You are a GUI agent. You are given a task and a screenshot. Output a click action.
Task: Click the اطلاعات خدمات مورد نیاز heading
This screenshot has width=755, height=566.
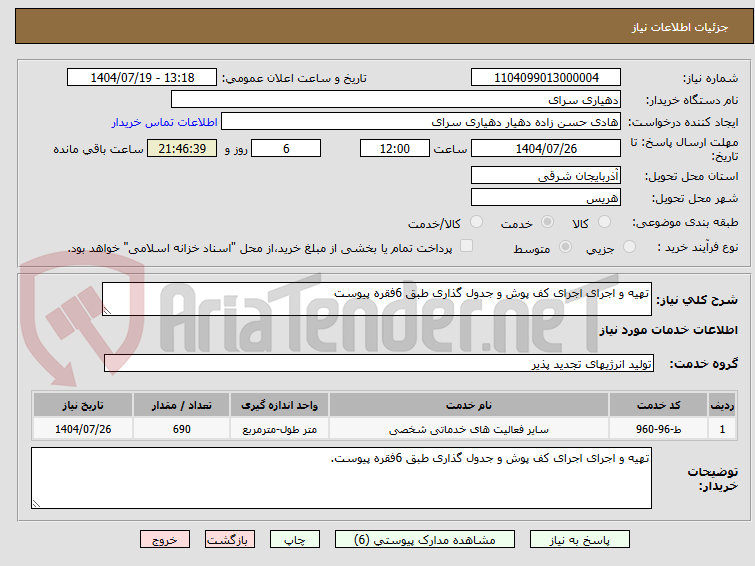coord(668,330)
